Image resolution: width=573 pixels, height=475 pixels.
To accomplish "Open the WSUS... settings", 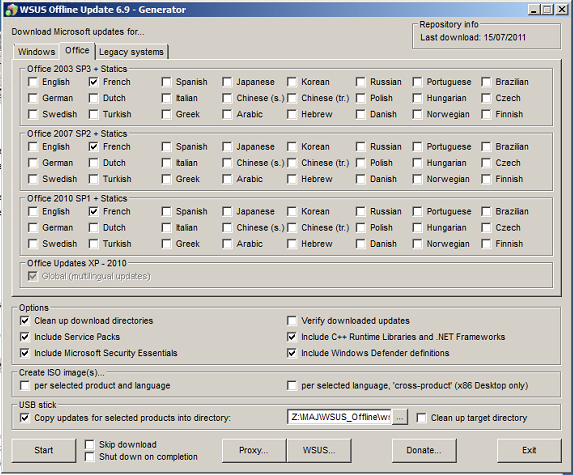I will coord(319,450).
